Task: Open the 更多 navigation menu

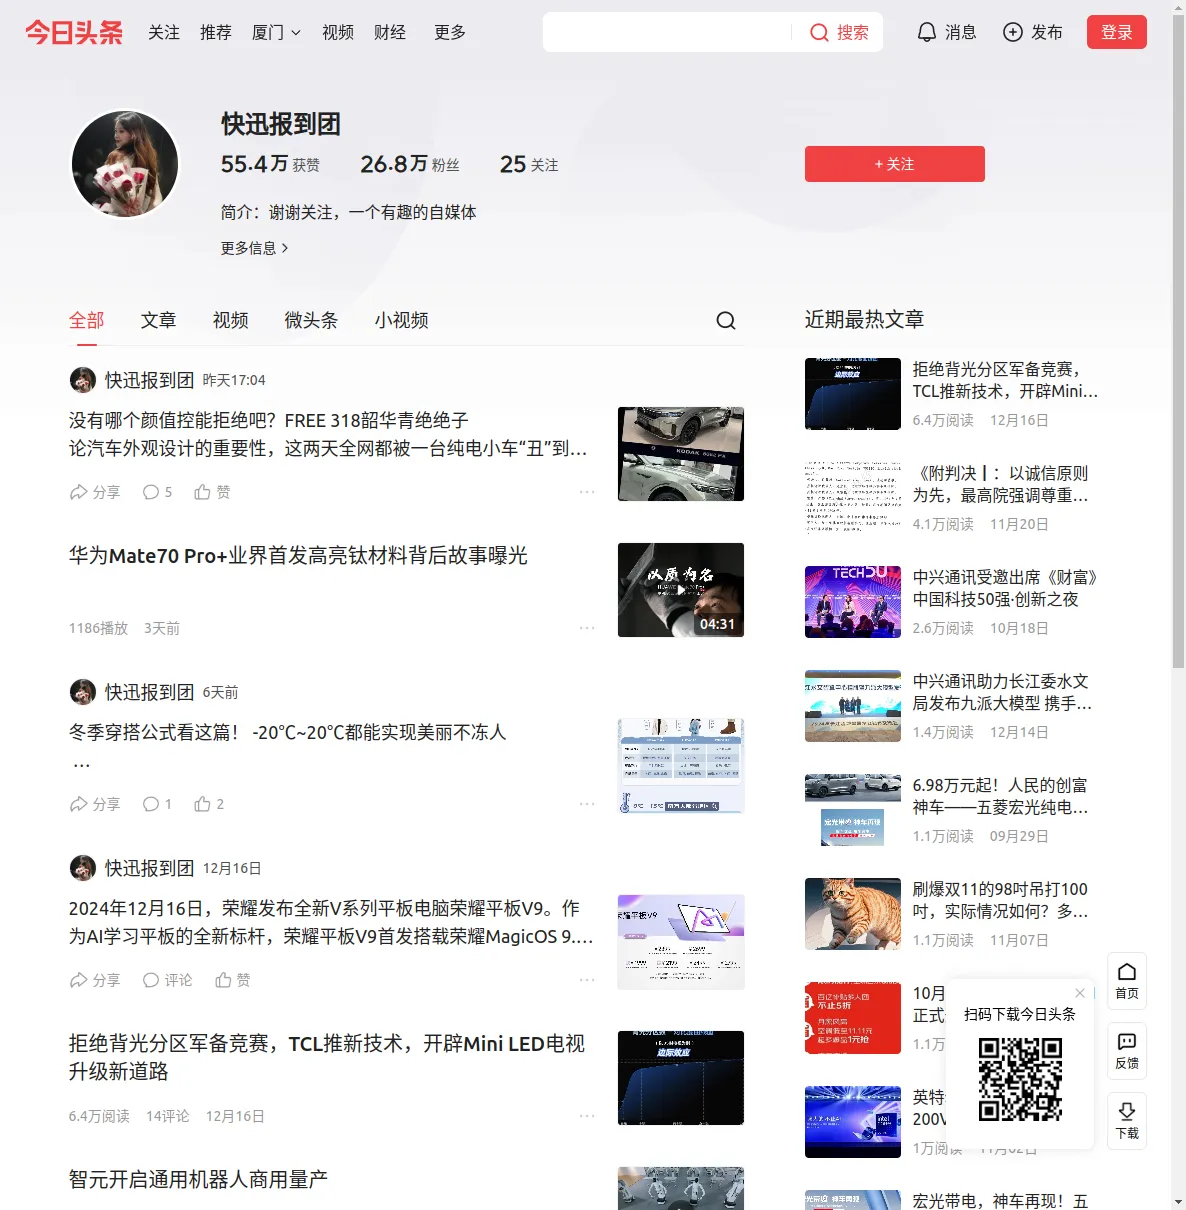Action: (x=450, y=33)
